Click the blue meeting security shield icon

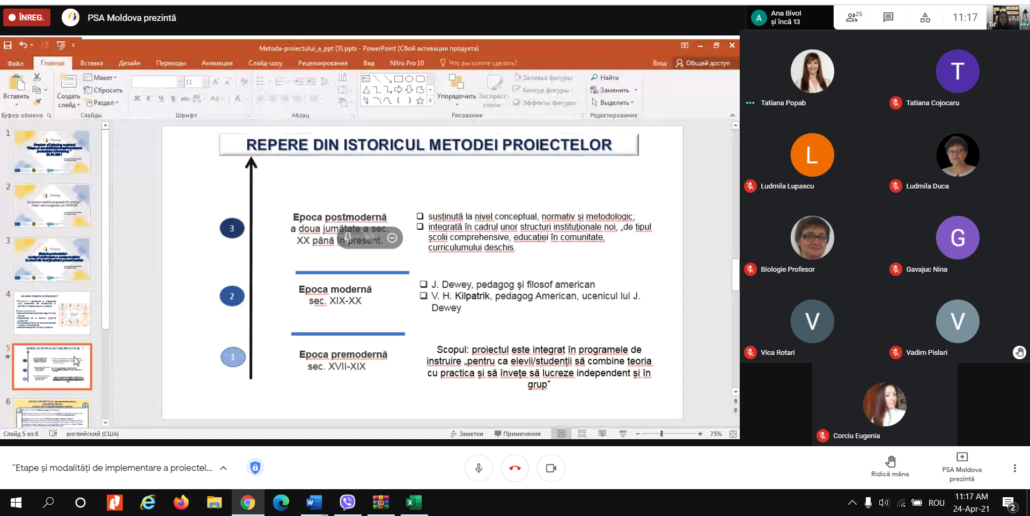255,467
